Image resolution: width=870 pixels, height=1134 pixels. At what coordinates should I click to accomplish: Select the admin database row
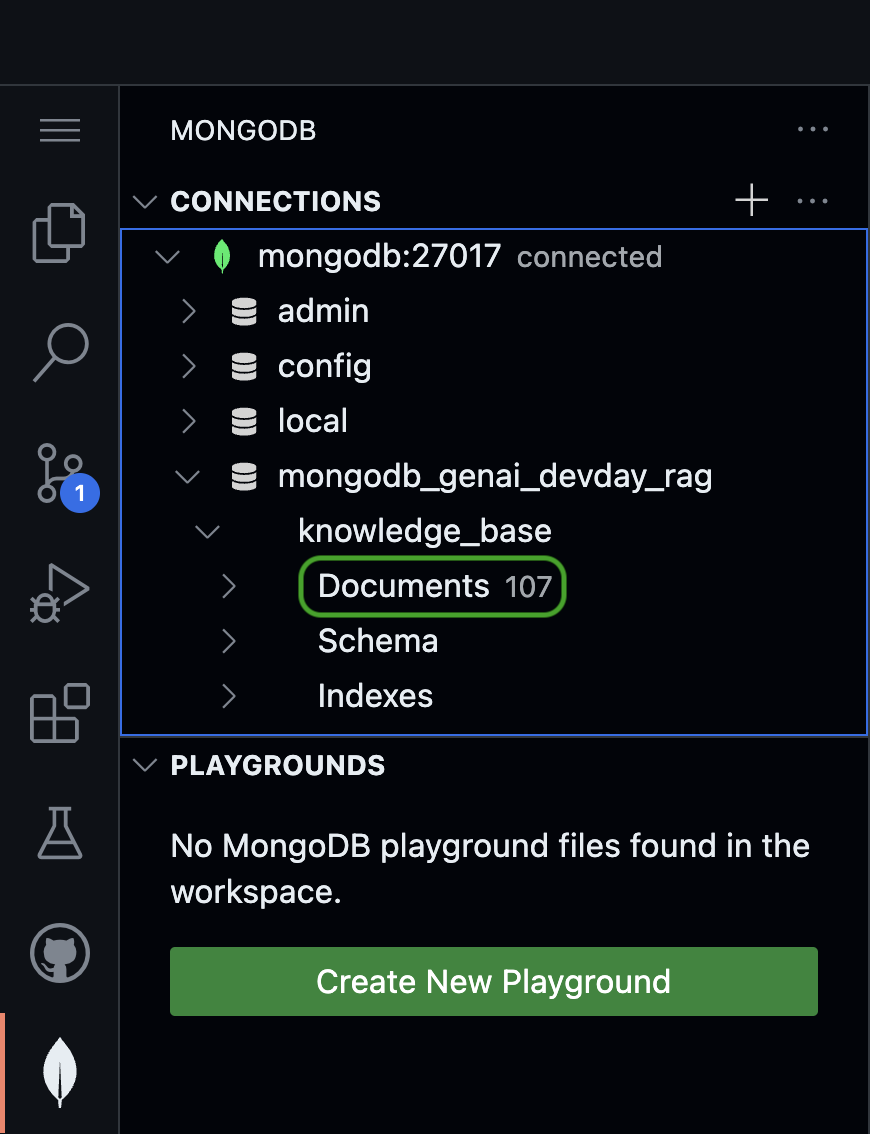point(494,312)
